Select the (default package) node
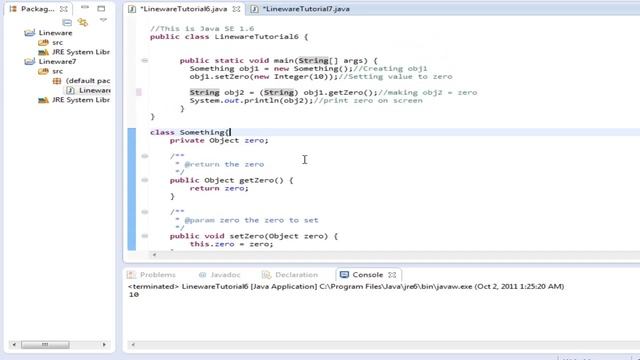Screen dimensions: 640x360 (x=88, y=81)
